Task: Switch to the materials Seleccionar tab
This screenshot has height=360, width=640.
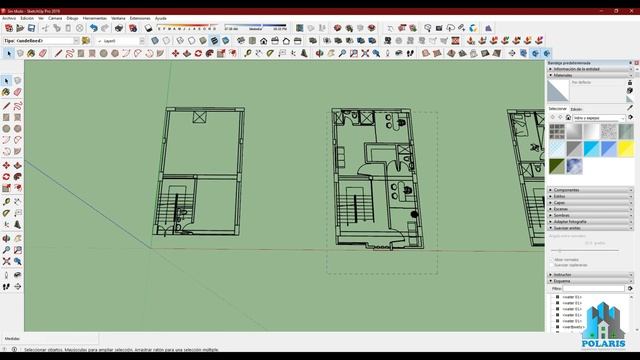Action: 558,109
